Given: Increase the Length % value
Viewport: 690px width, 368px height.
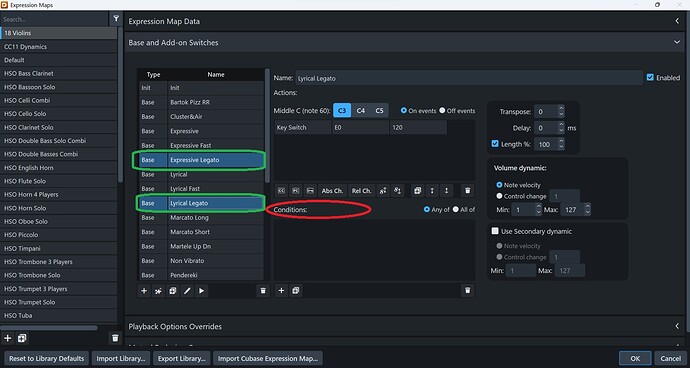Looking at the screenshot, I should [x=561, y=141].
